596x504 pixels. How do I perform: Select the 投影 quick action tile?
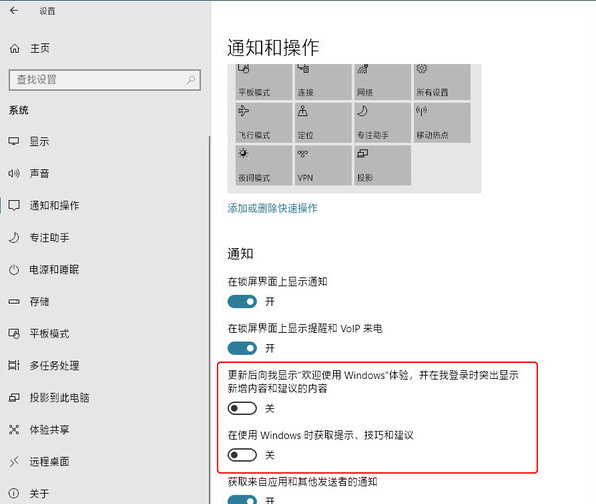tap(382, 165)
